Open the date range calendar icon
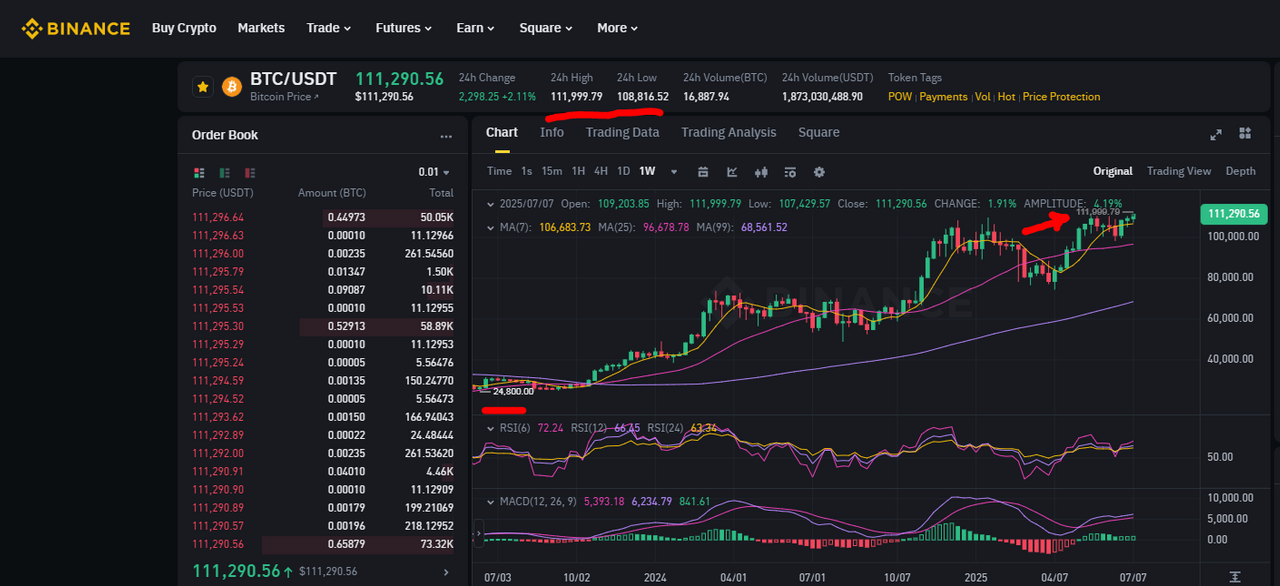 (703, 171)
